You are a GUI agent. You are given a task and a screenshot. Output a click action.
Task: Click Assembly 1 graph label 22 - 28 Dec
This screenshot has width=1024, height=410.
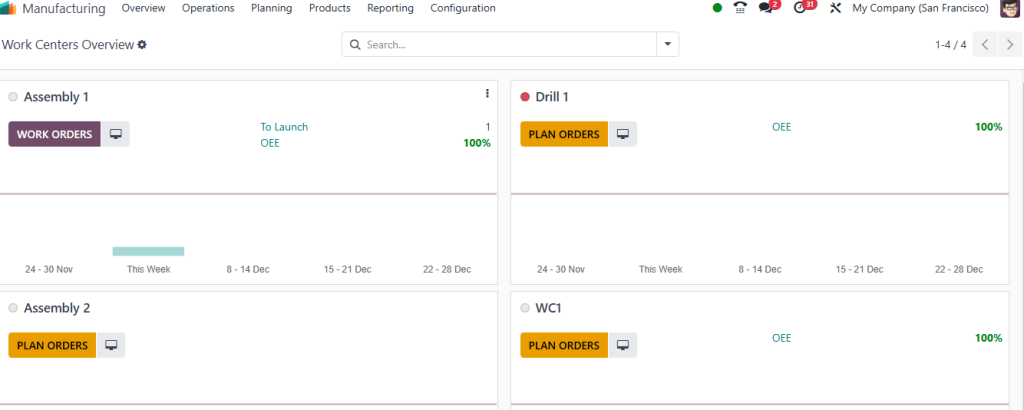pos(447,270)
